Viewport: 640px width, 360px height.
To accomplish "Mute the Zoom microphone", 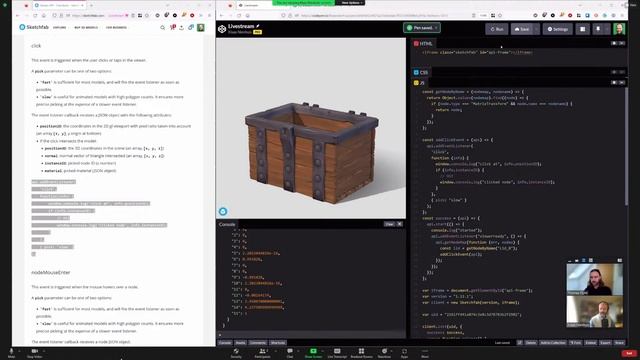I will point(11,353).
